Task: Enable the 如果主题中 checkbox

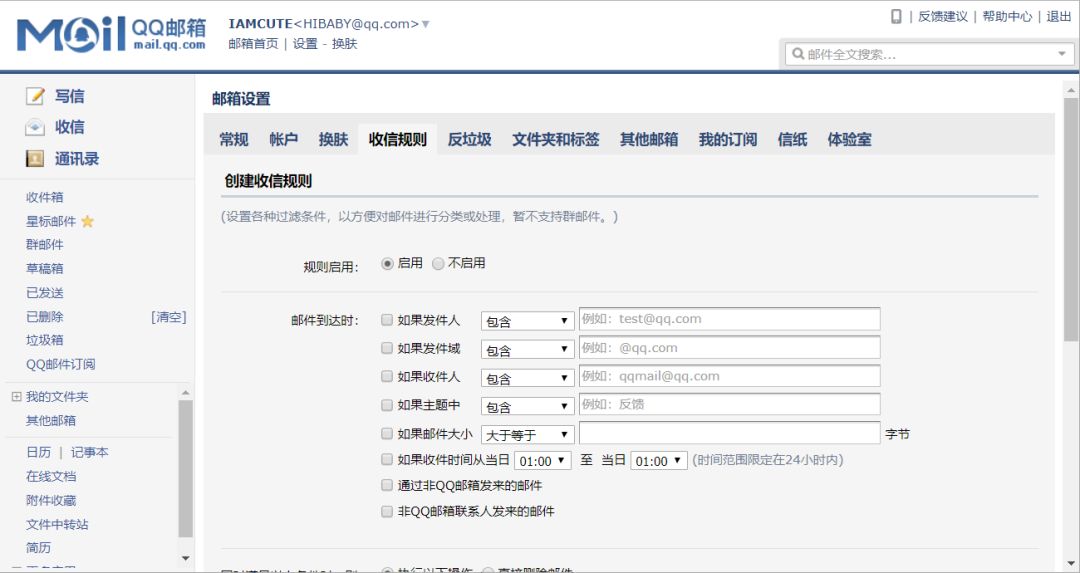Action: 387,405
